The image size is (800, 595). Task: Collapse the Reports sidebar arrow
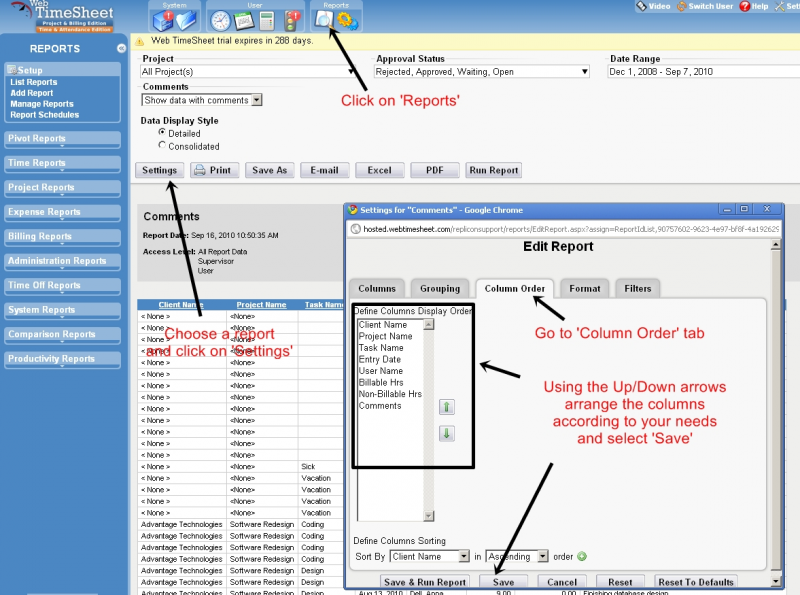121,48
